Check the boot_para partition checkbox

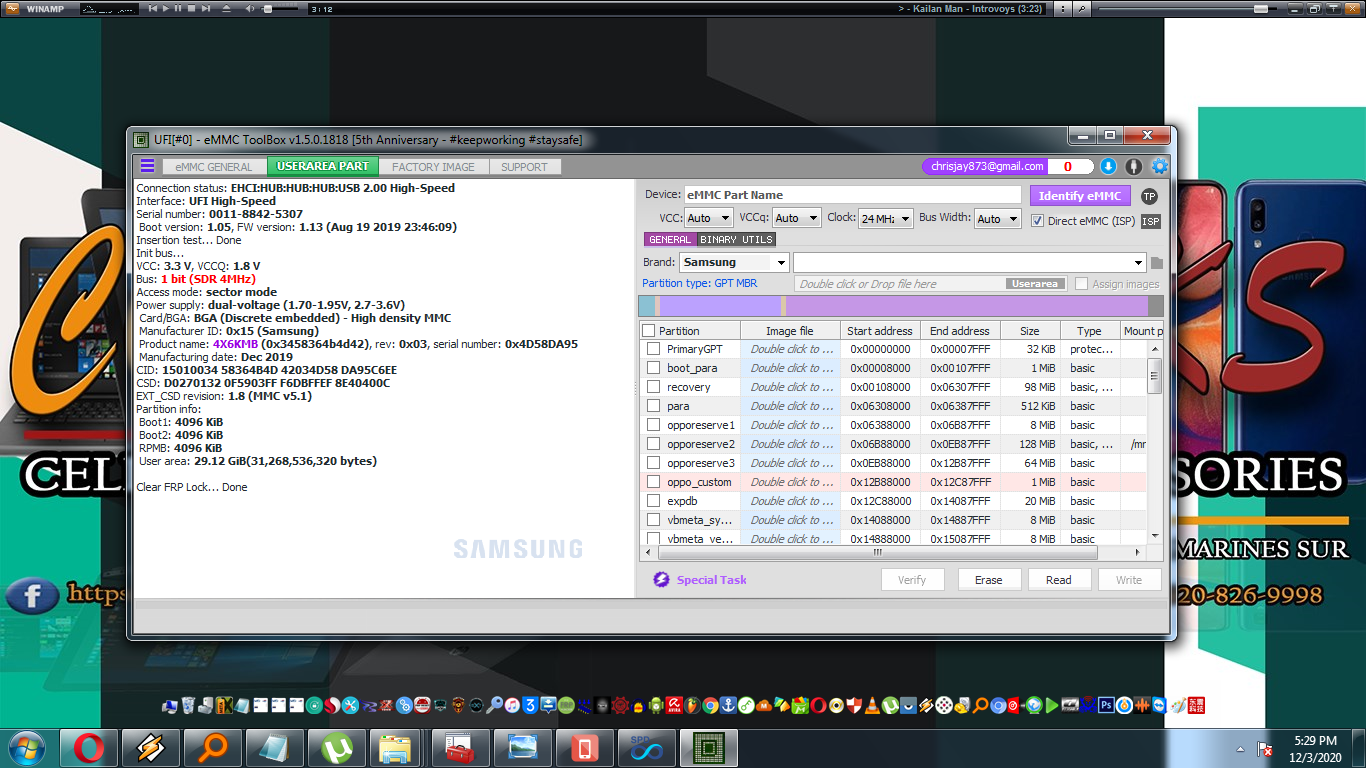tap(654, 368)
